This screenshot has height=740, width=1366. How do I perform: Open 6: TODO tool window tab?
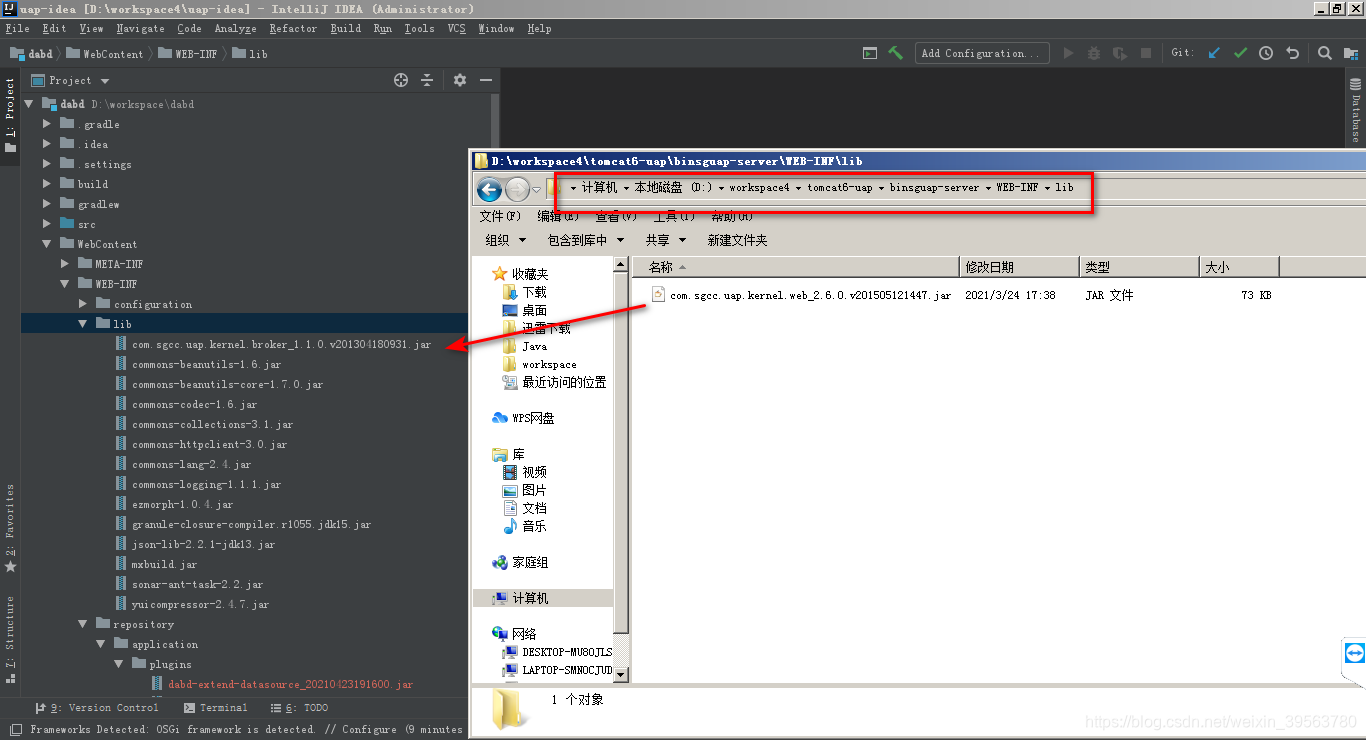tap(298, 707)
